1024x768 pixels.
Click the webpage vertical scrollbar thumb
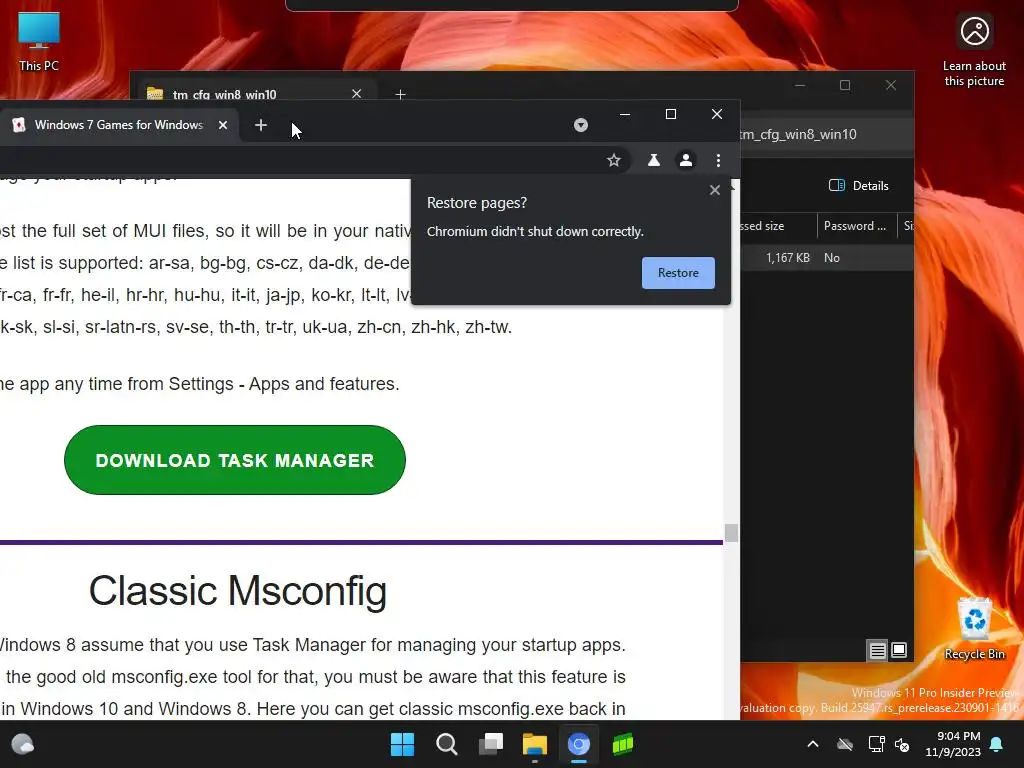(x=731, y=533)
